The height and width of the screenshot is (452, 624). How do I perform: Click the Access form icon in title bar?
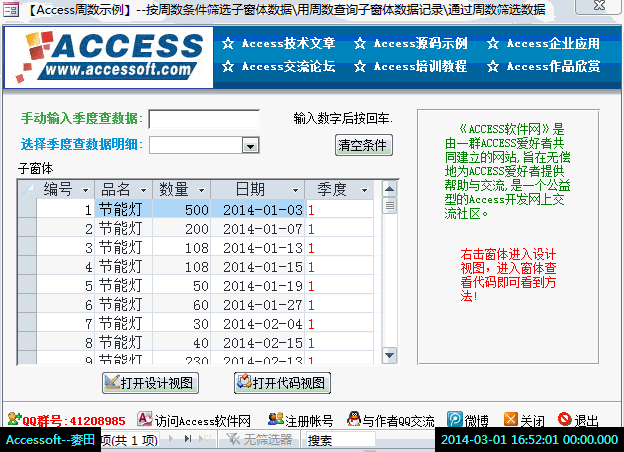pos(10,8)
